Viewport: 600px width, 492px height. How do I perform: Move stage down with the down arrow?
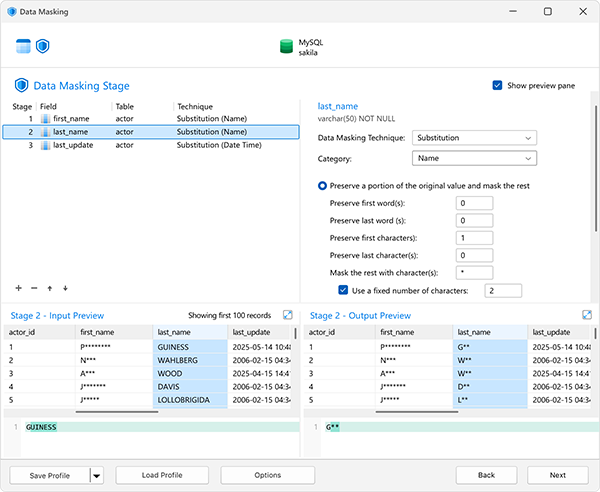click(65, 288)
